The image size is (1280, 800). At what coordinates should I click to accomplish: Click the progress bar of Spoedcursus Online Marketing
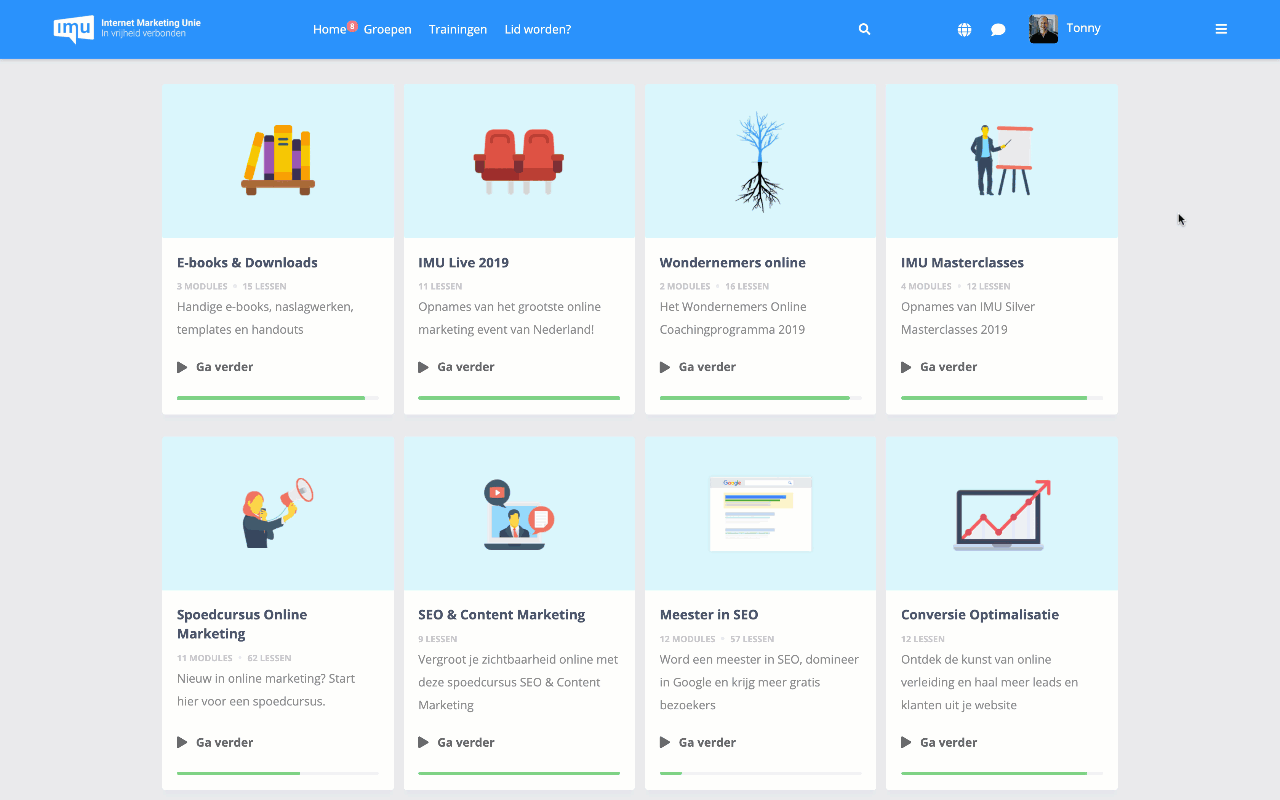(278, 773)
